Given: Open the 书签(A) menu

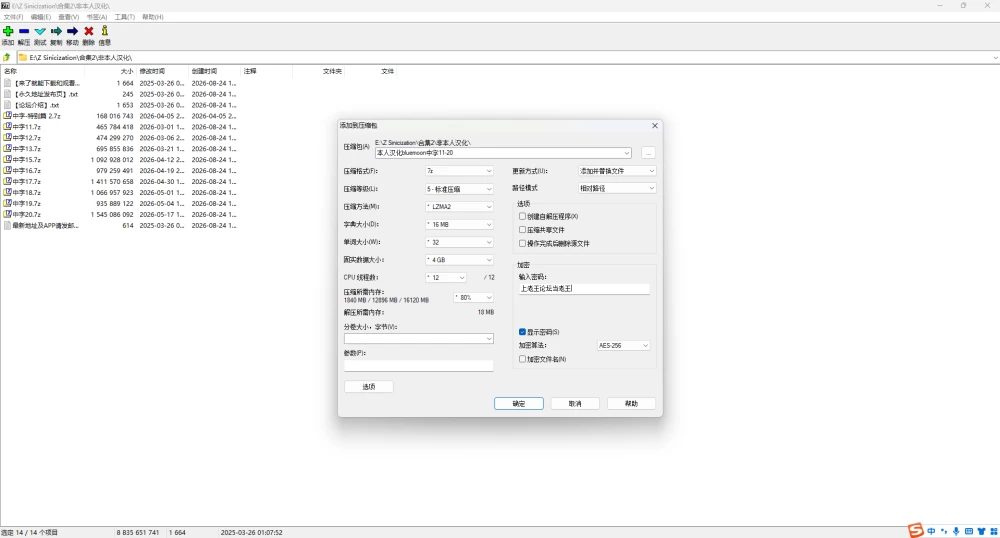Looking at the screenshot, I should click(x=97, y=17).
